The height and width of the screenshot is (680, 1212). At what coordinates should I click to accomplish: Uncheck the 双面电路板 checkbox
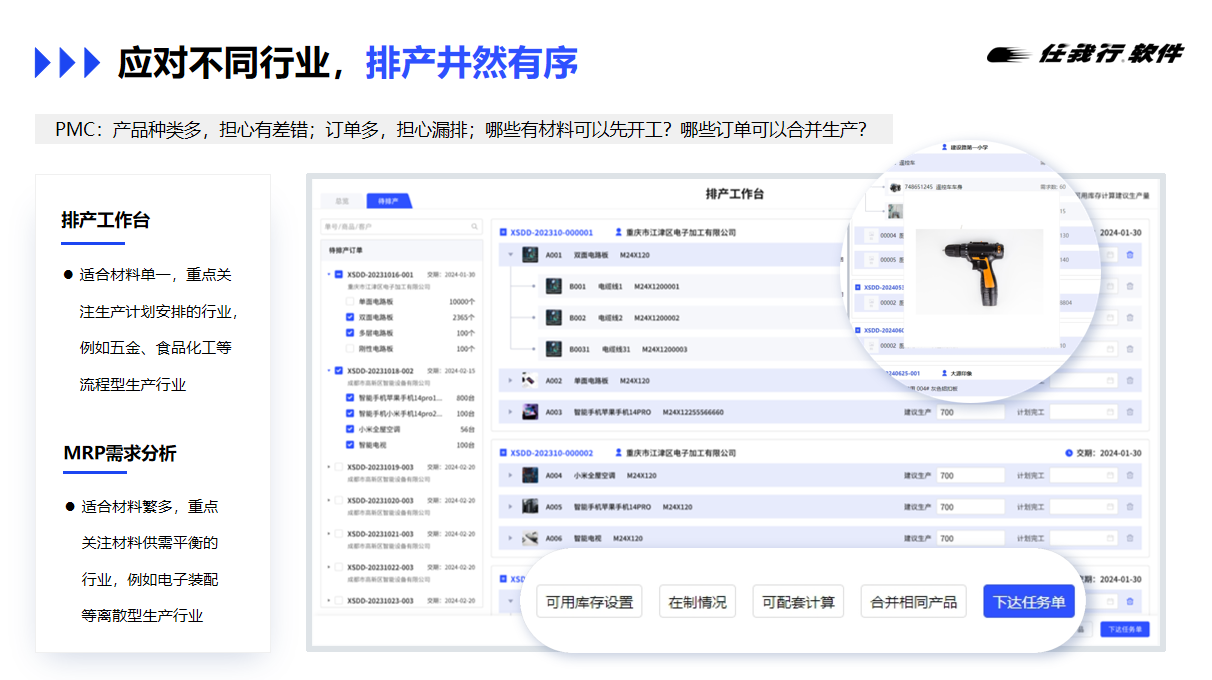pos(350,317)
